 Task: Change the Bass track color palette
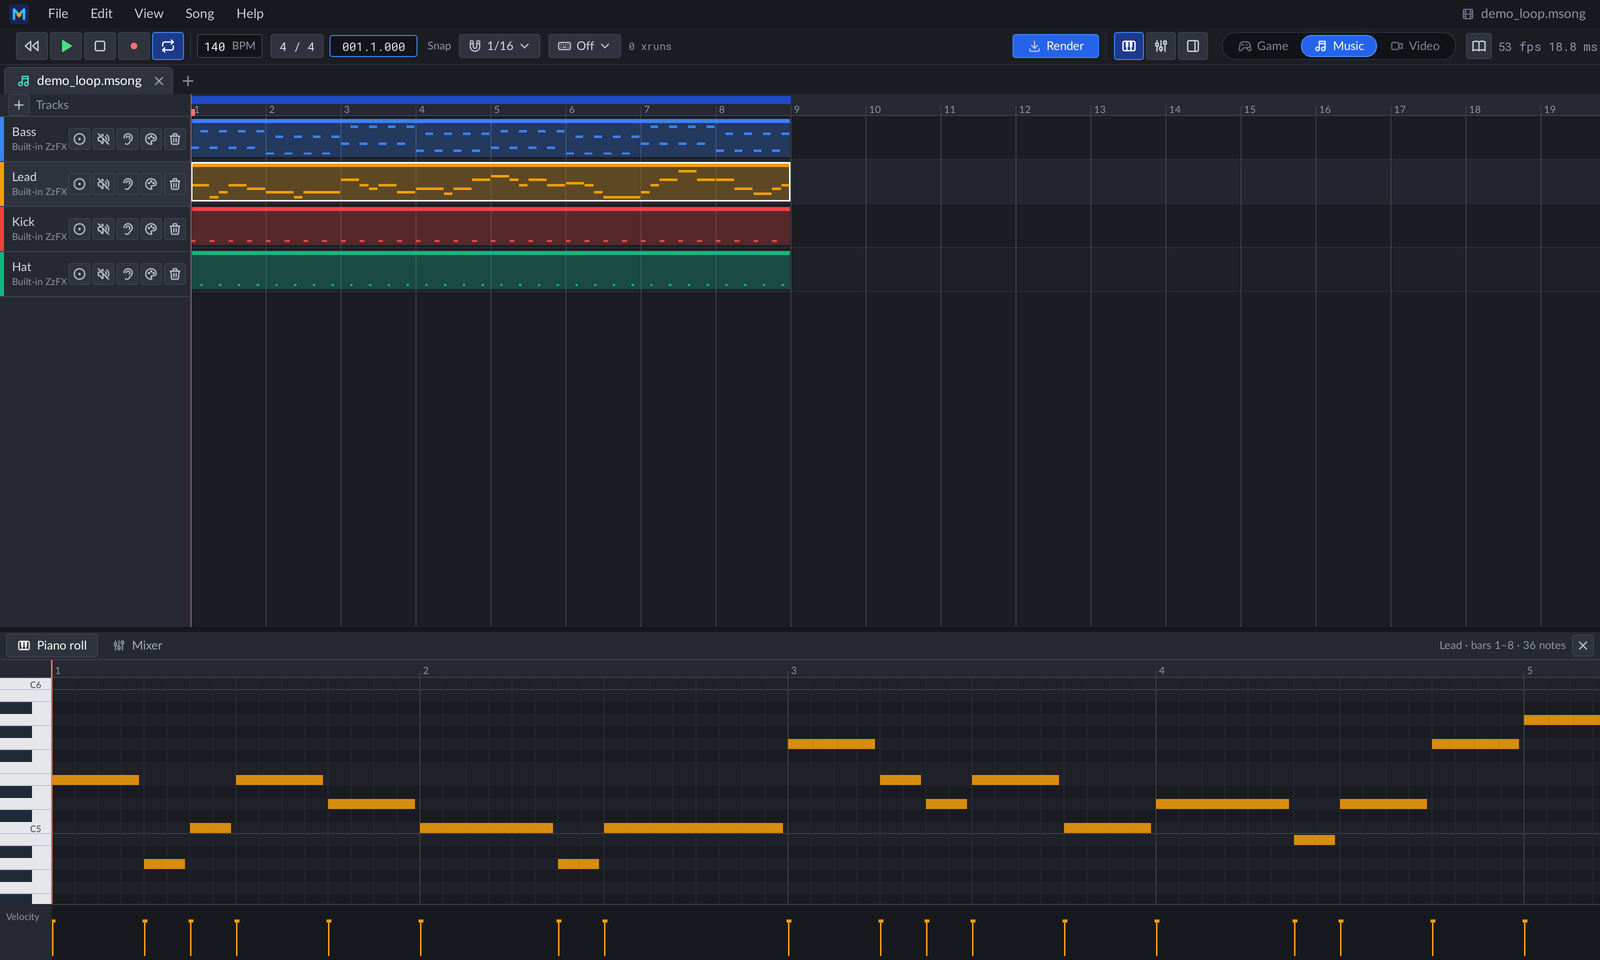click(151, 139)
